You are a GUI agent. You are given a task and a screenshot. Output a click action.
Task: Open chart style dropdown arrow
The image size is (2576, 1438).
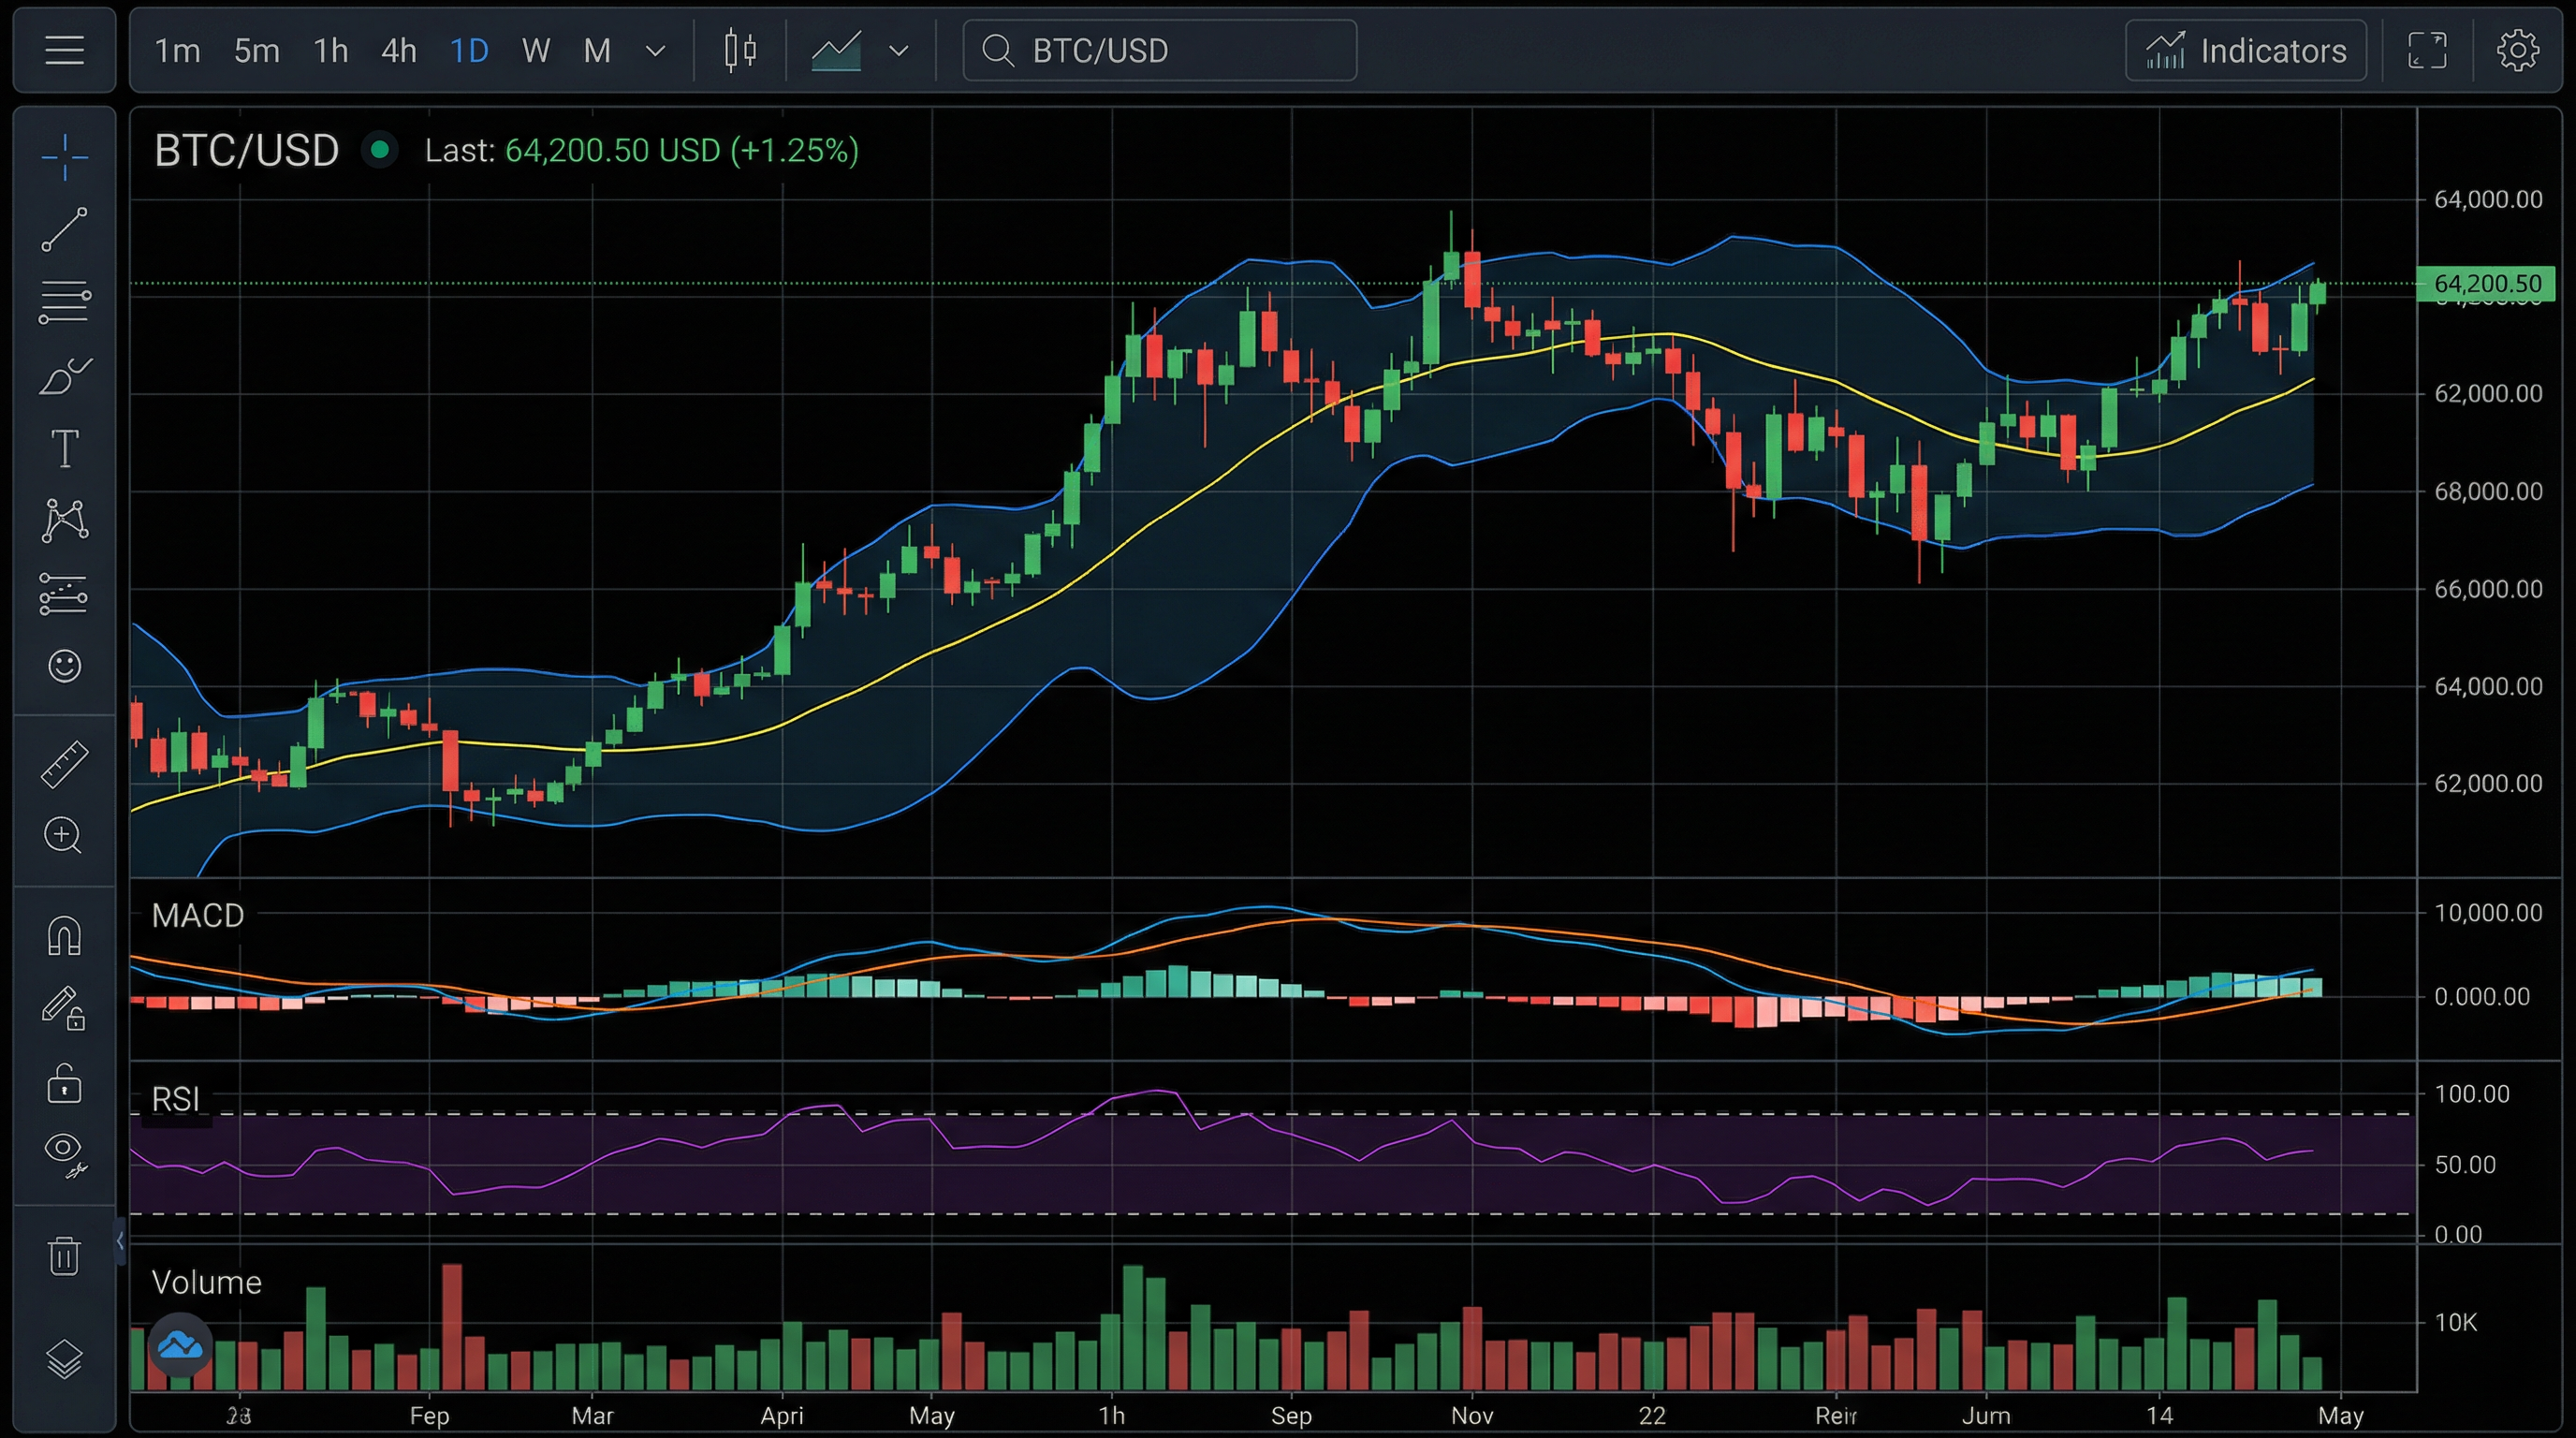point(899,50)
